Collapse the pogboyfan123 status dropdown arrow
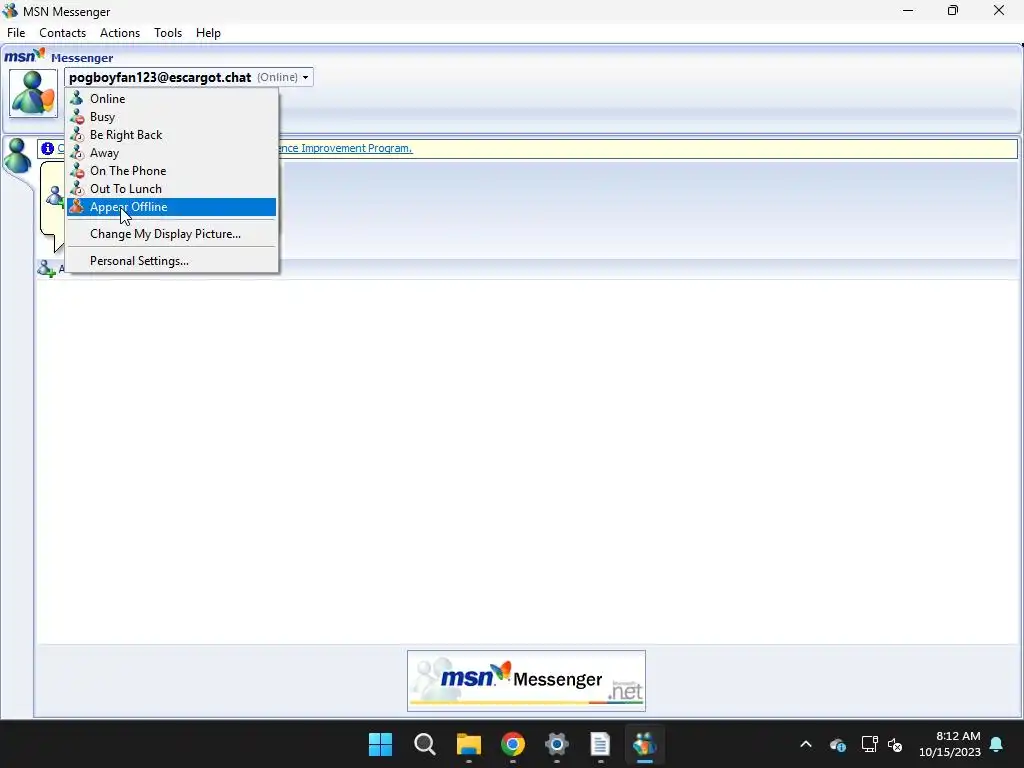 tap(305, 78)
